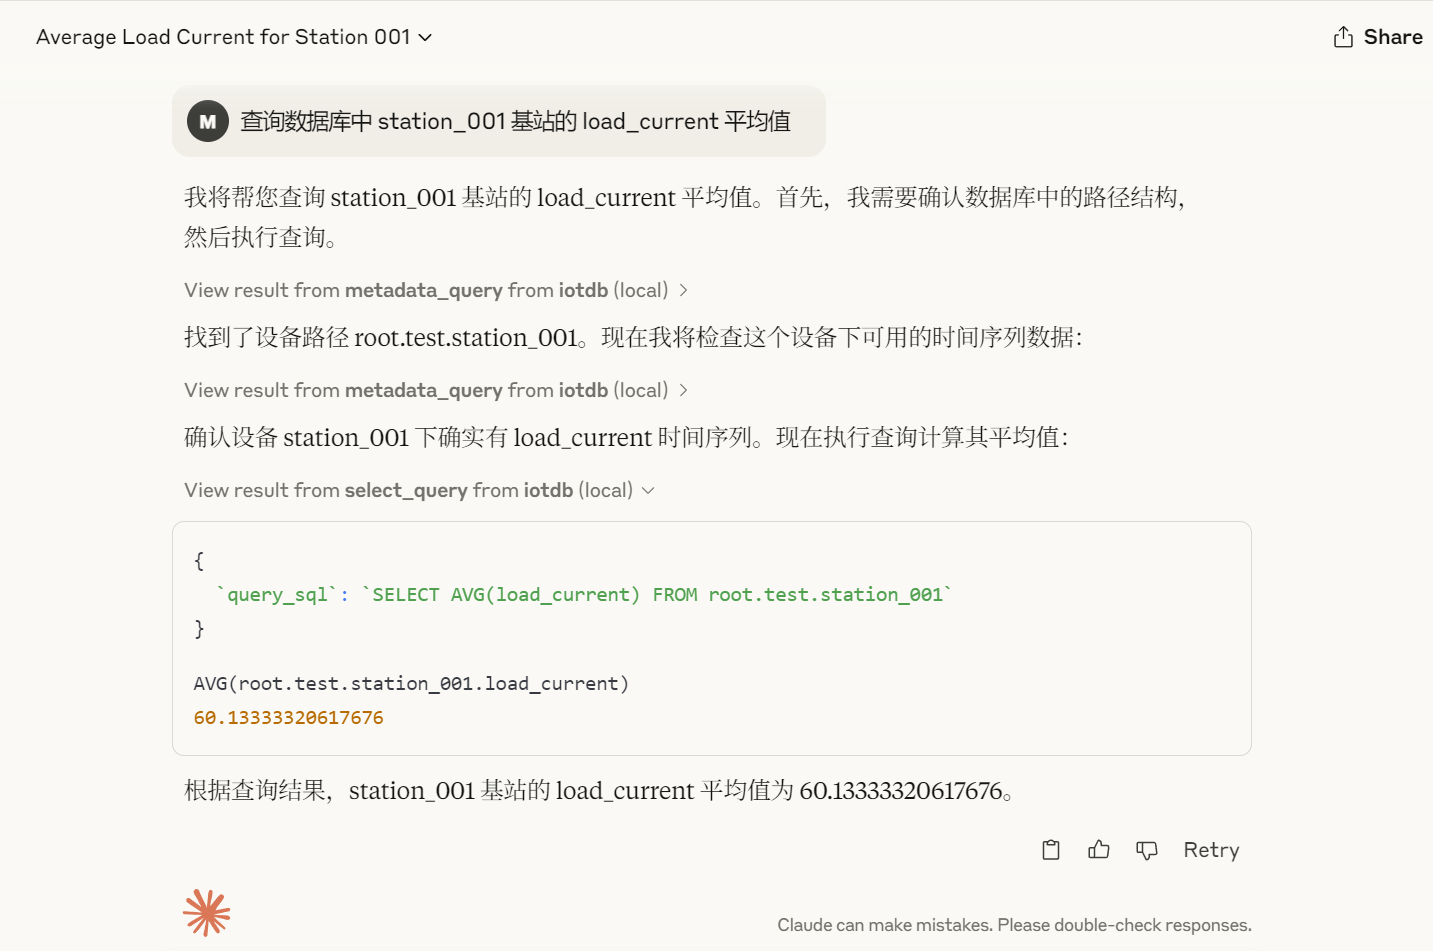This screenshot has width=1433, height=951.
Task: Click the orange Claude asterisk logo
Action: 207,912
